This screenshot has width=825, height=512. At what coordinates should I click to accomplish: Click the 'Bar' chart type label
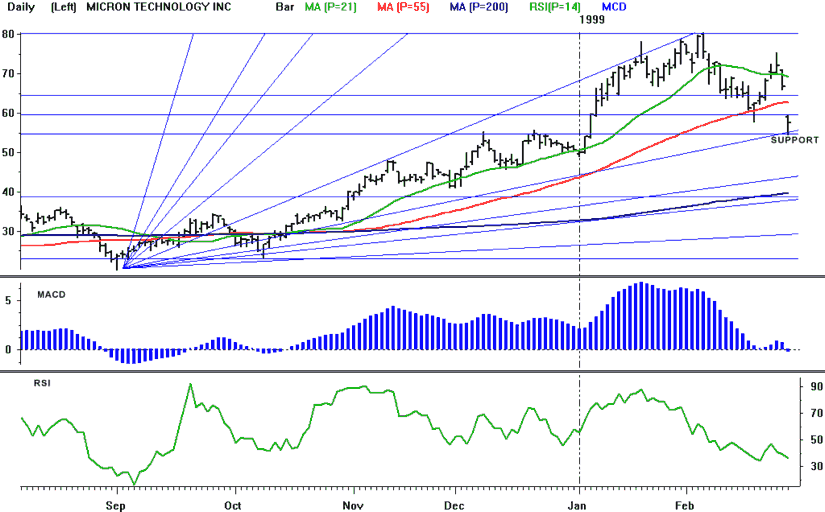coord(285,7)
